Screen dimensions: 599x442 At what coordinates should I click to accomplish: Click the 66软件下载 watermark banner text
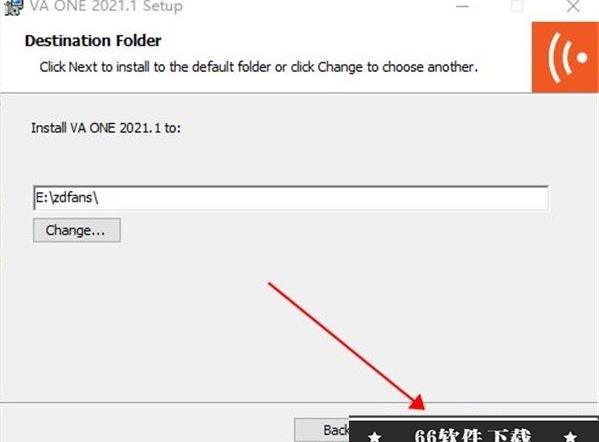[x=473, y=436]
